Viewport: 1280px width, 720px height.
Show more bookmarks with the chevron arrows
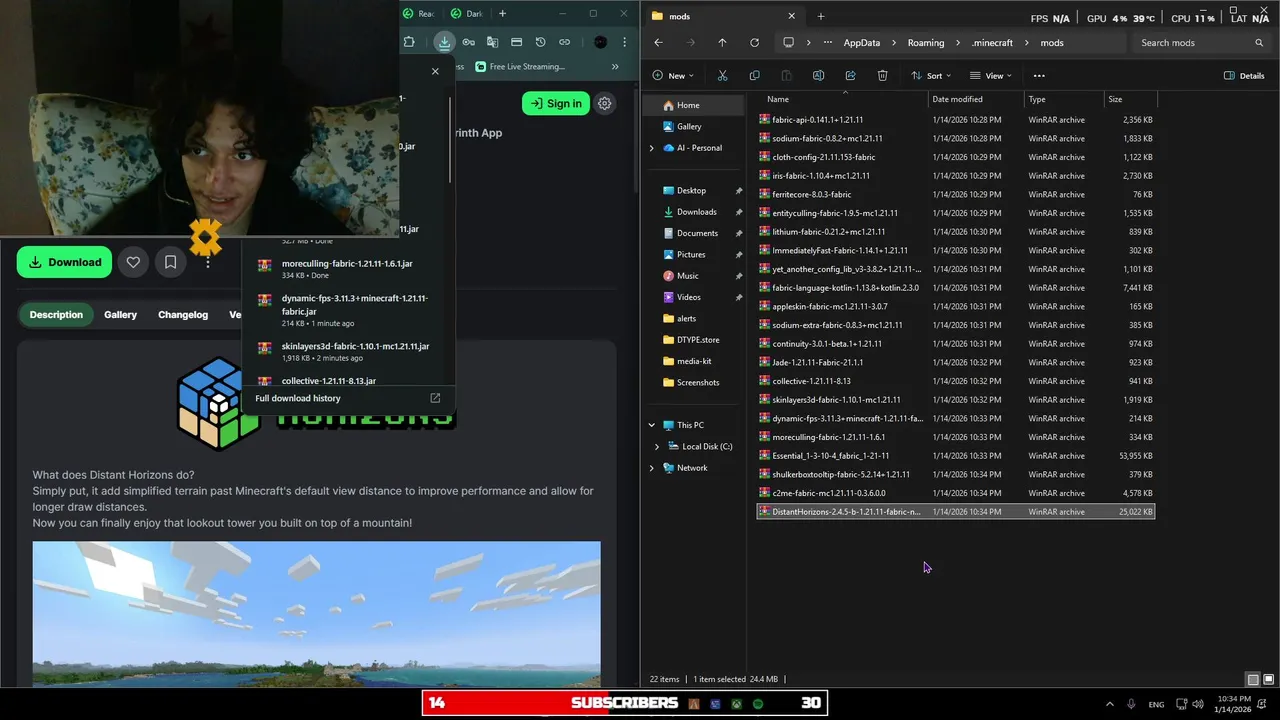pos(615,67)
